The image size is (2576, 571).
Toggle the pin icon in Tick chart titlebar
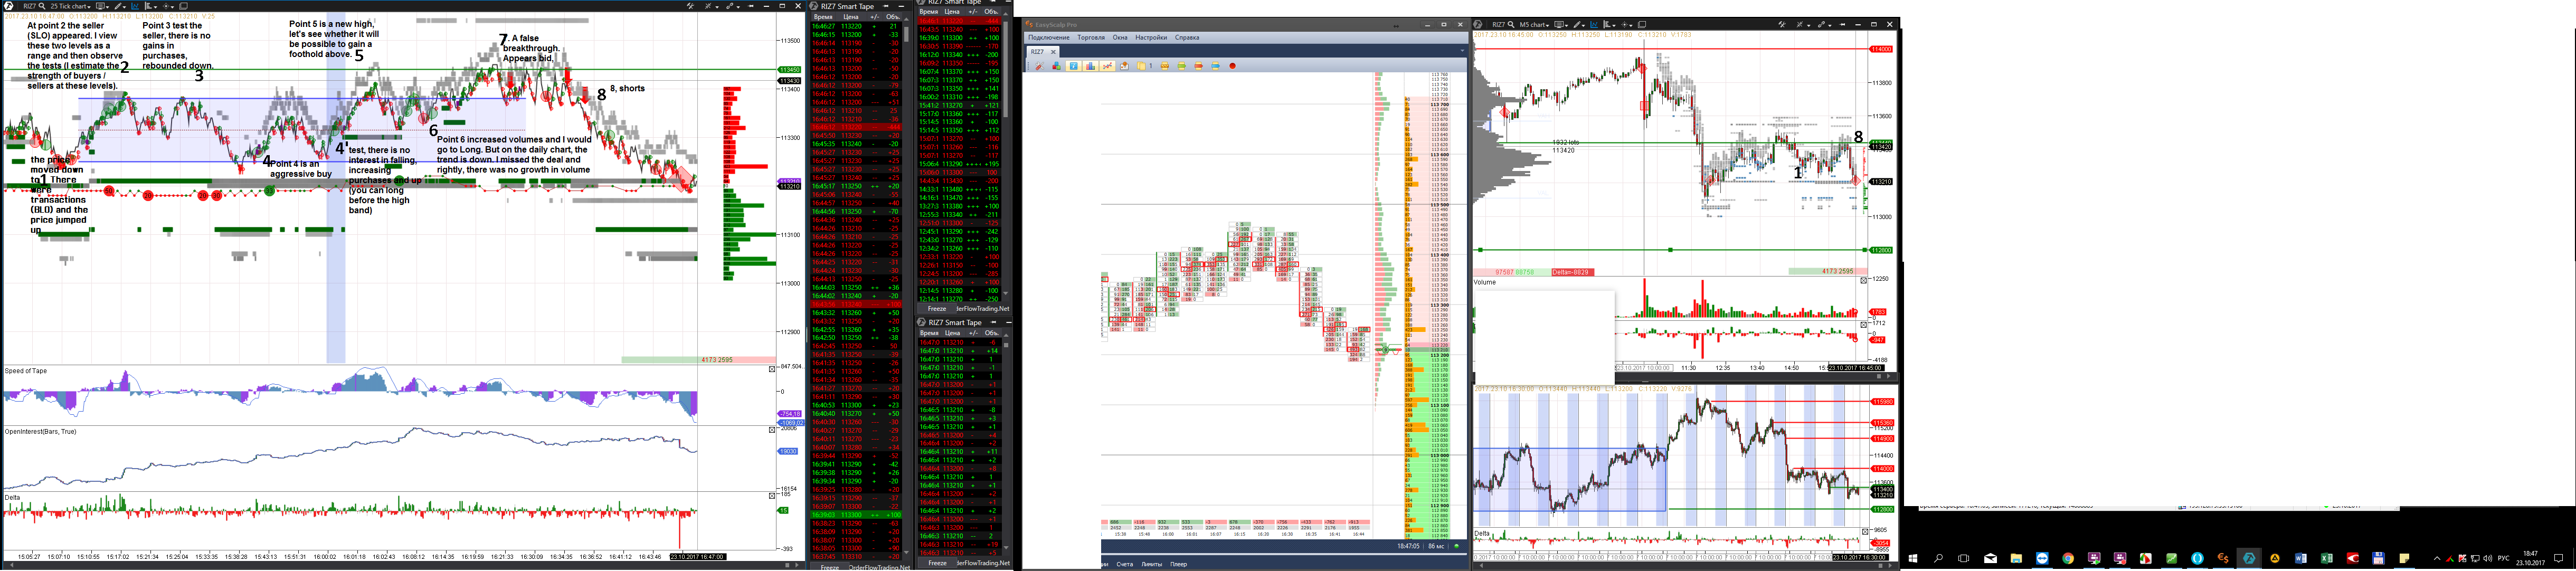[750, 6]
